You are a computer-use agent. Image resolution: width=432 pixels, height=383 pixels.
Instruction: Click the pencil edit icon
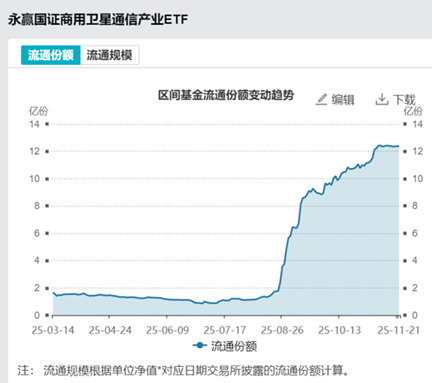coord(321,99)
